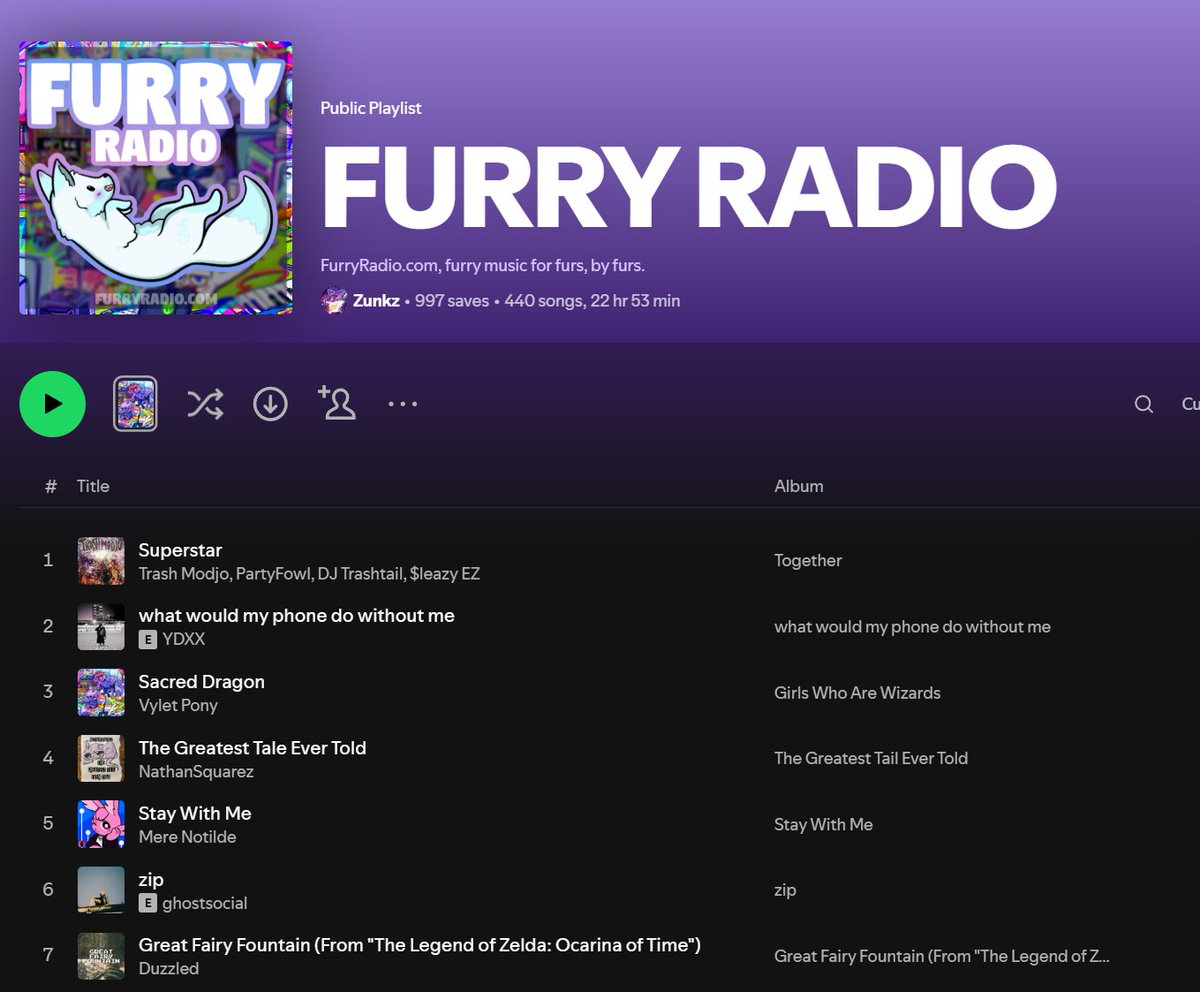
Task: Open artist Mere Notilde
Action: (187, 837)
